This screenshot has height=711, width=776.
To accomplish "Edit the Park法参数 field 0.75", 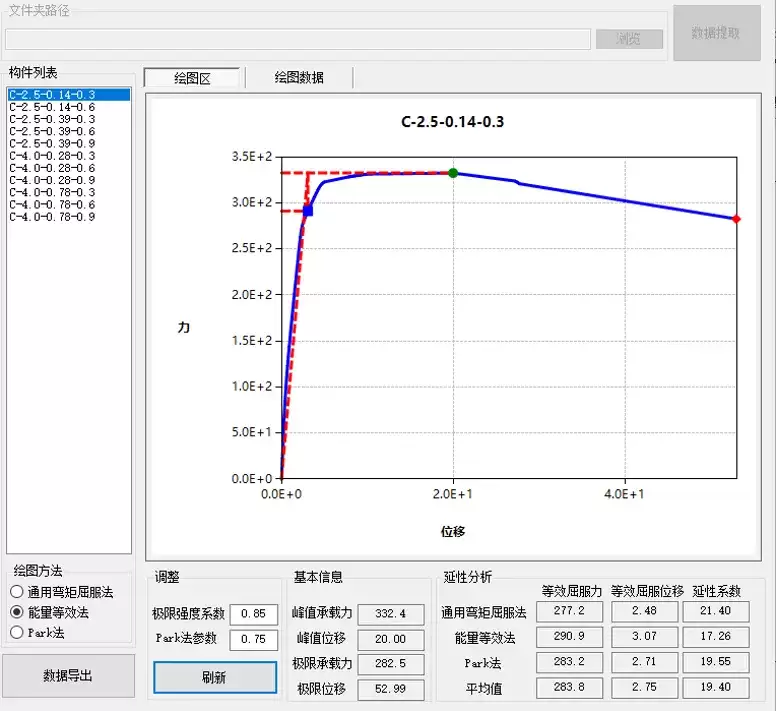I will [253, 639].
